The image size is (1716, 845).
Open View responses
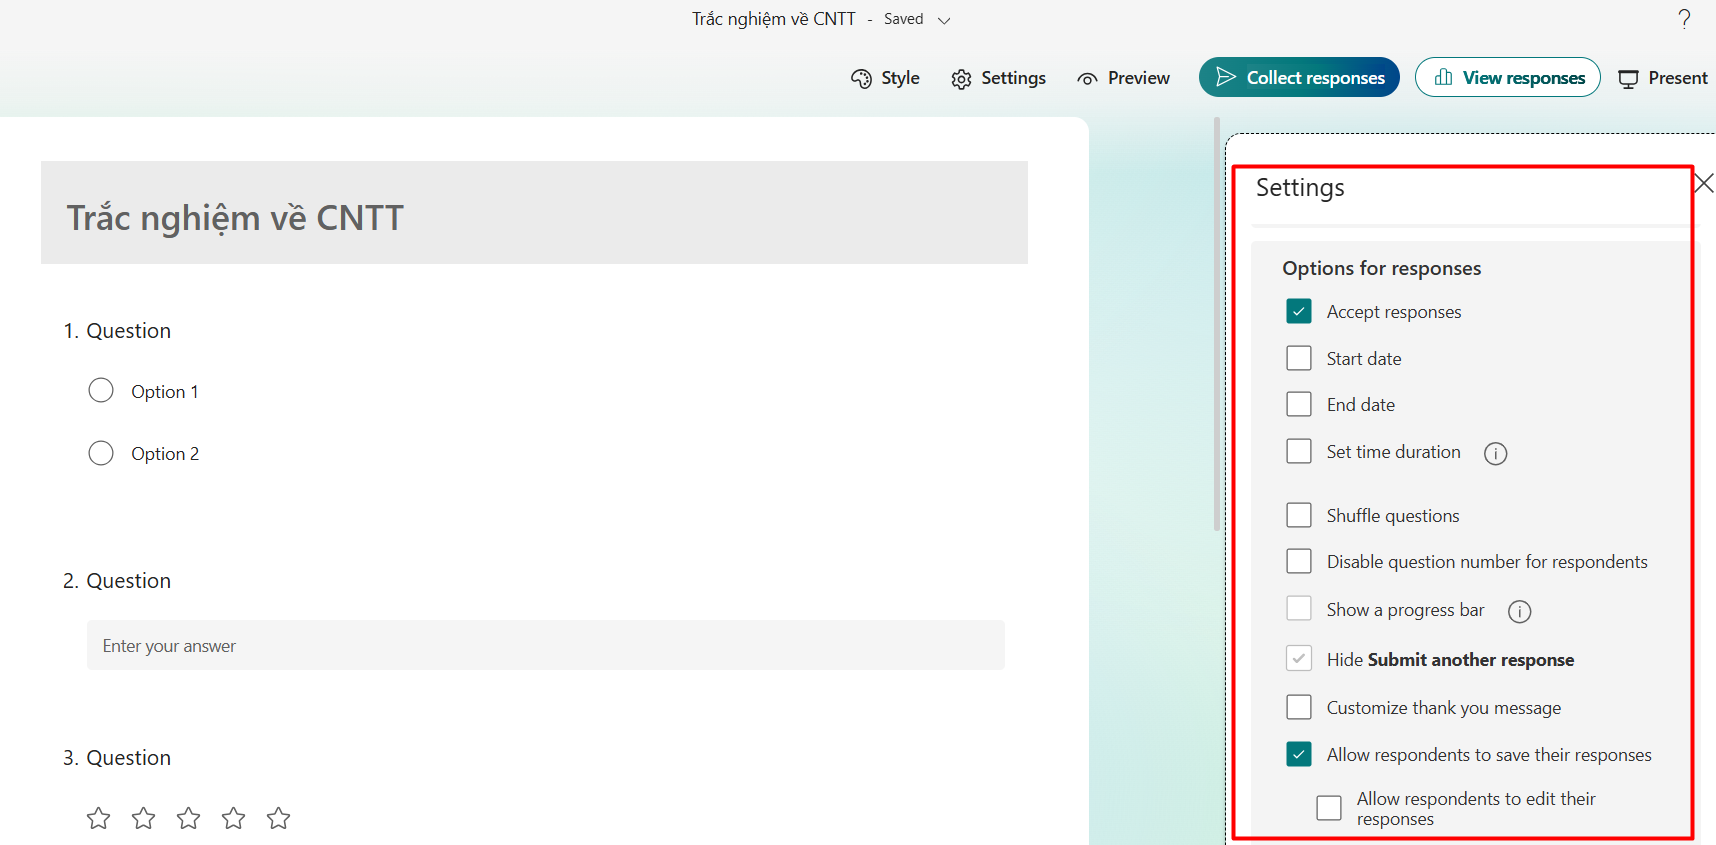(x=1507, y=78)
